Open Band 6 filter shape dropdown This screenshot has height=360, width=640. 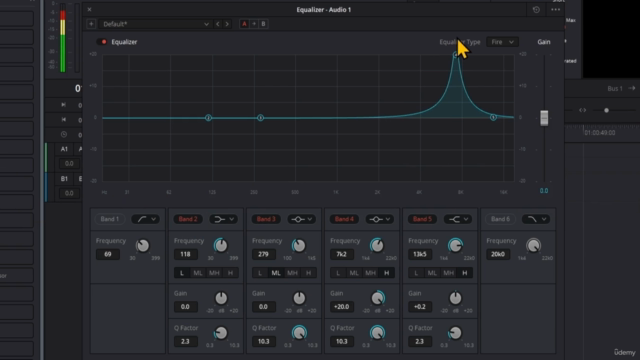pos(536,219)
